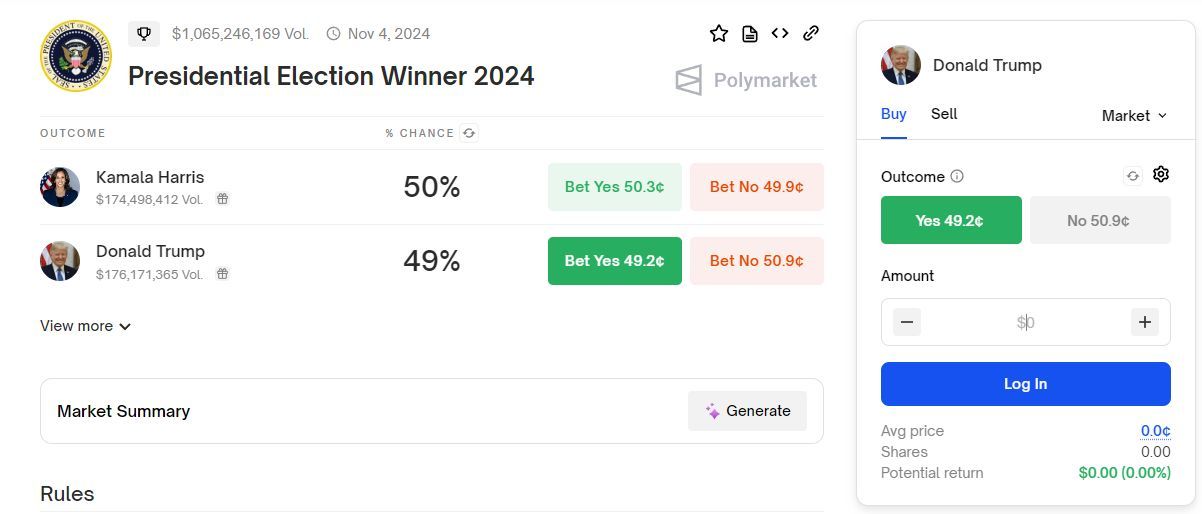Image resolution: width=1202 pixels, height=514 pixels.
Task: Click the gift icon under Kamala Harris
Action: [x=223, y=199]
